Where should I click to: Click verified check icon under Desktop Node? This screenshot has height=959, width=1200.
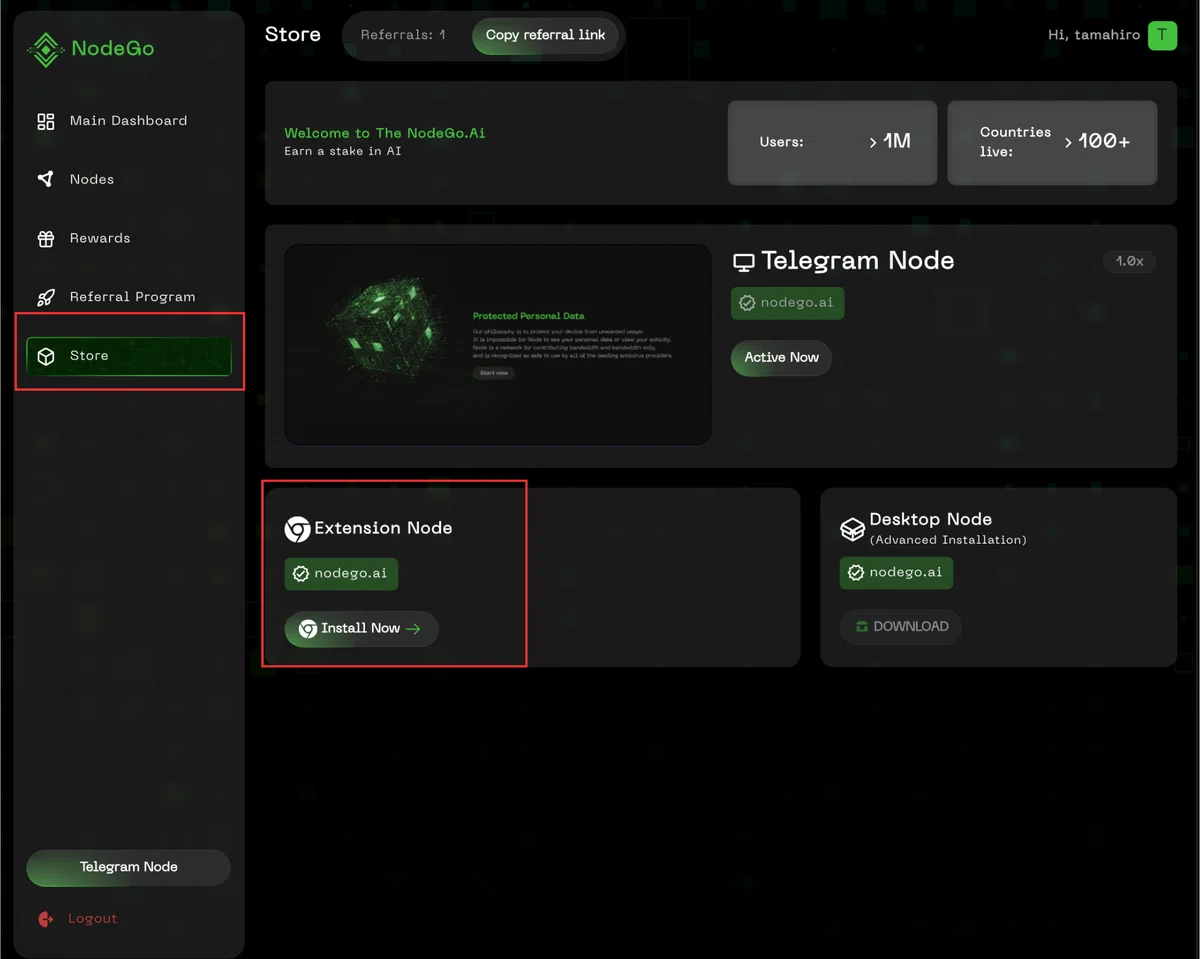pos(856,573)
